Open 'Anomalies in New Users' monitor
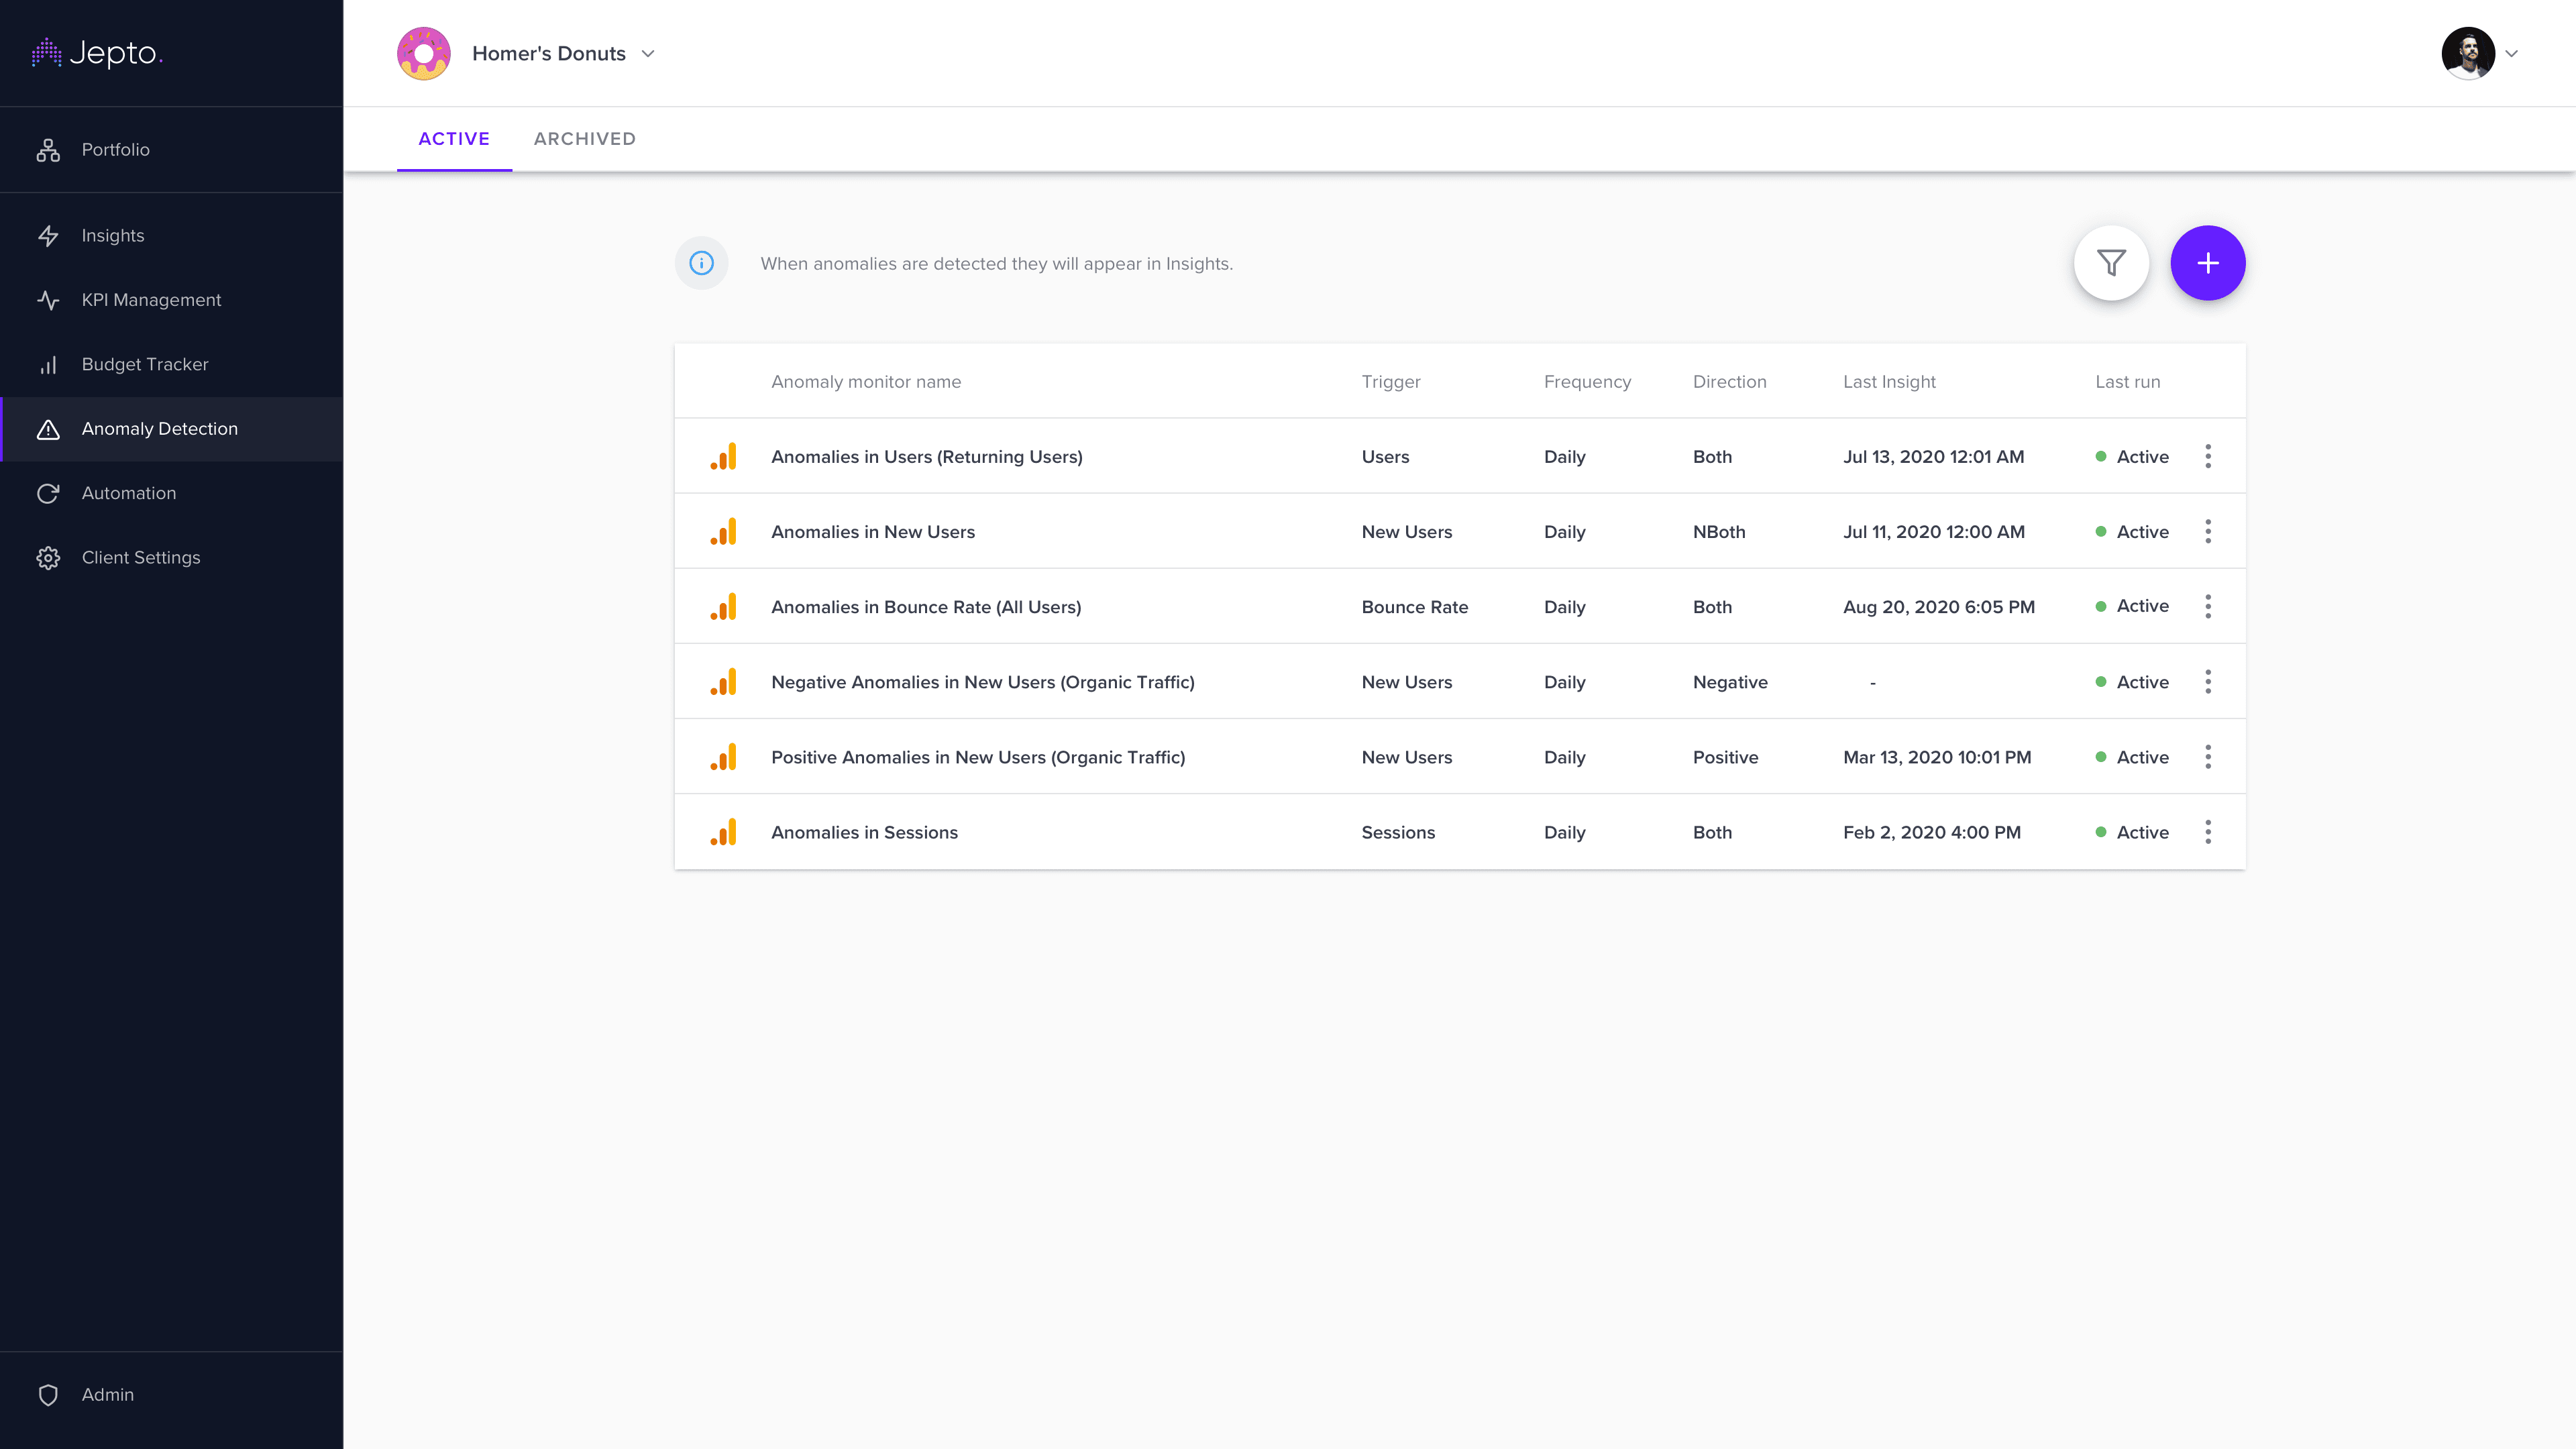2576x1449 pixels. click(873, 532)
